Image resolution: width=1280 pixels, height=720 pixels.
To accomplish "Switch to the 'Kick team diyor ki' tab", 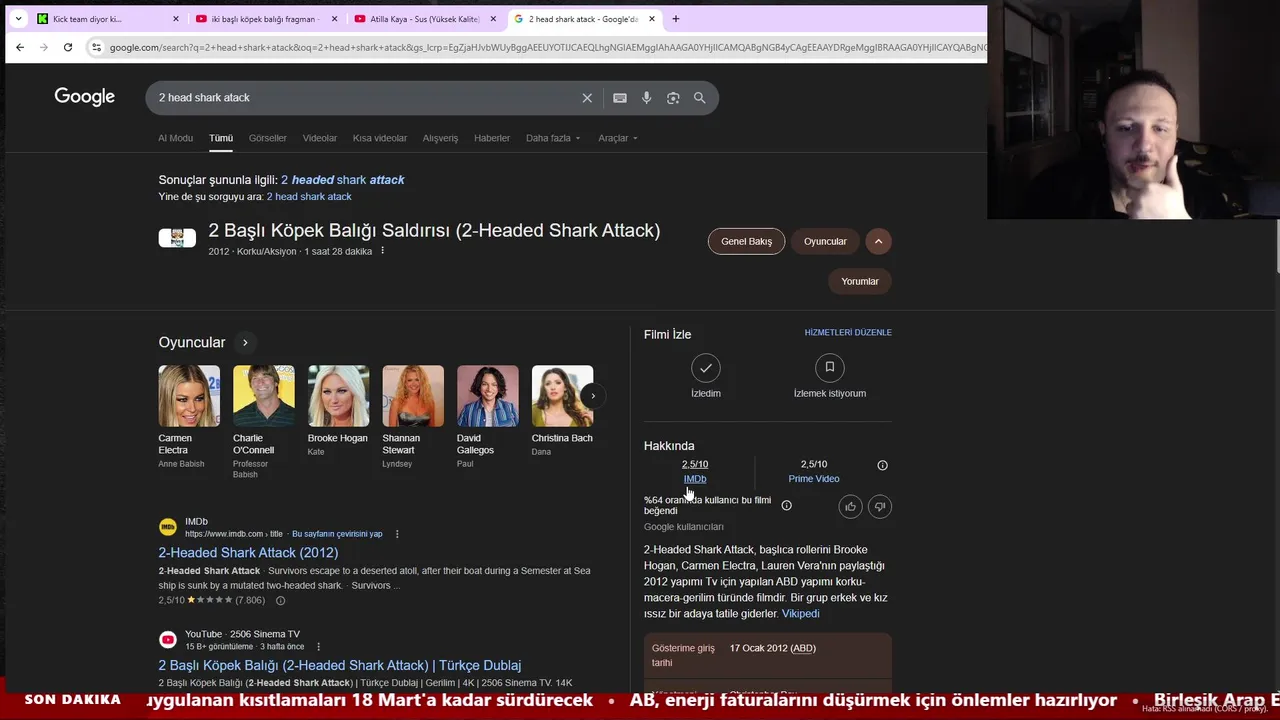I will (100, 19).
